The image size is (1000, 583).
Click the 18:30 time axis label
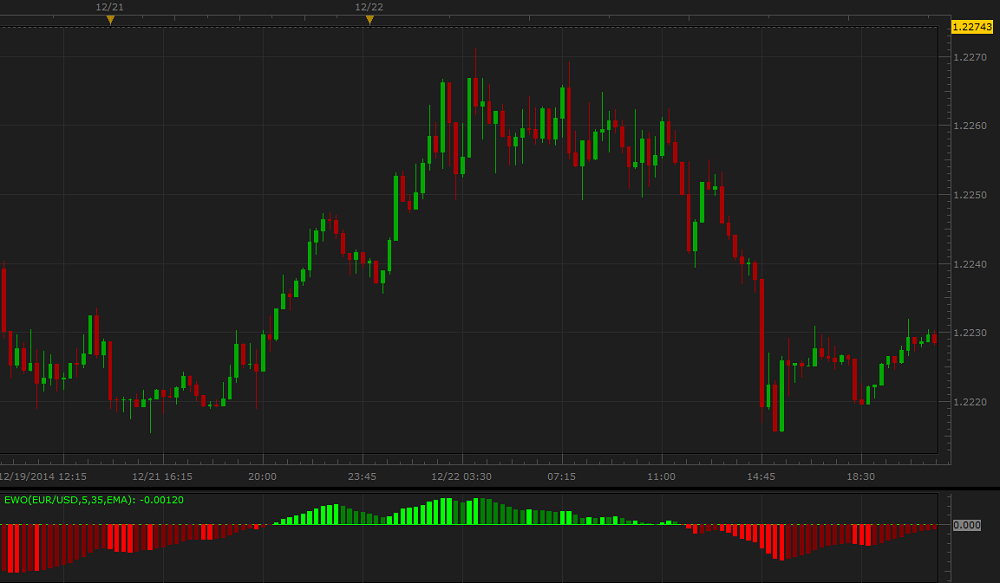coord(860,476)
